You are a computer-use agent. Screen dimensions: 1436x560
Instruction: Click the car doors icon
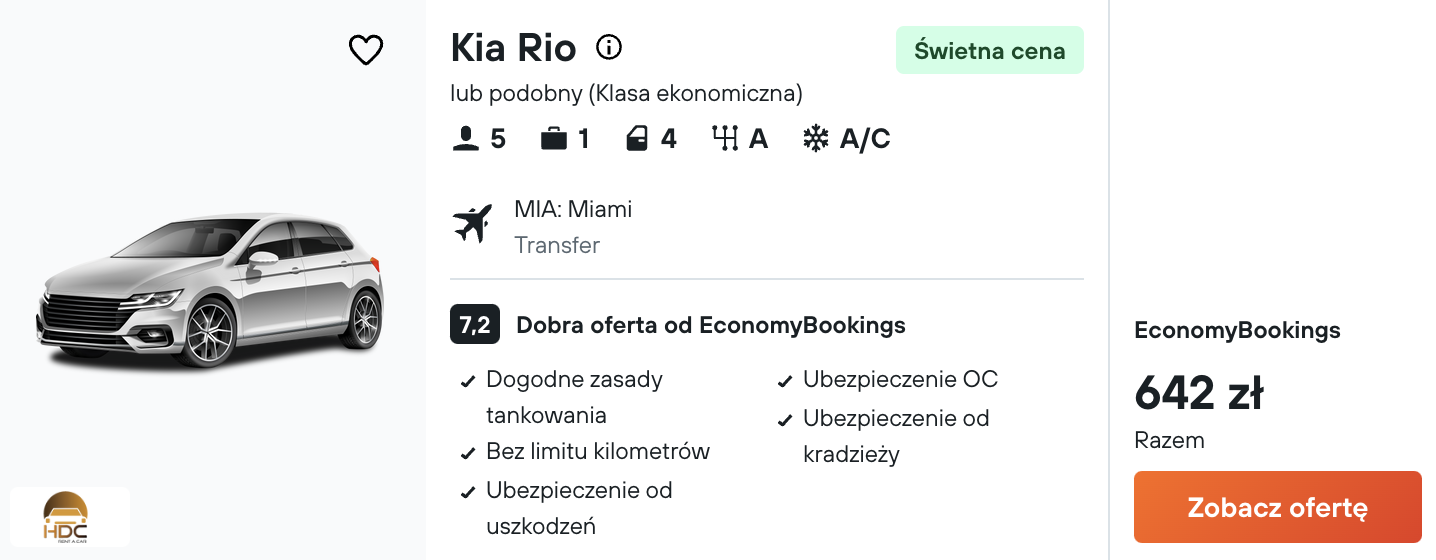[637, 139]
